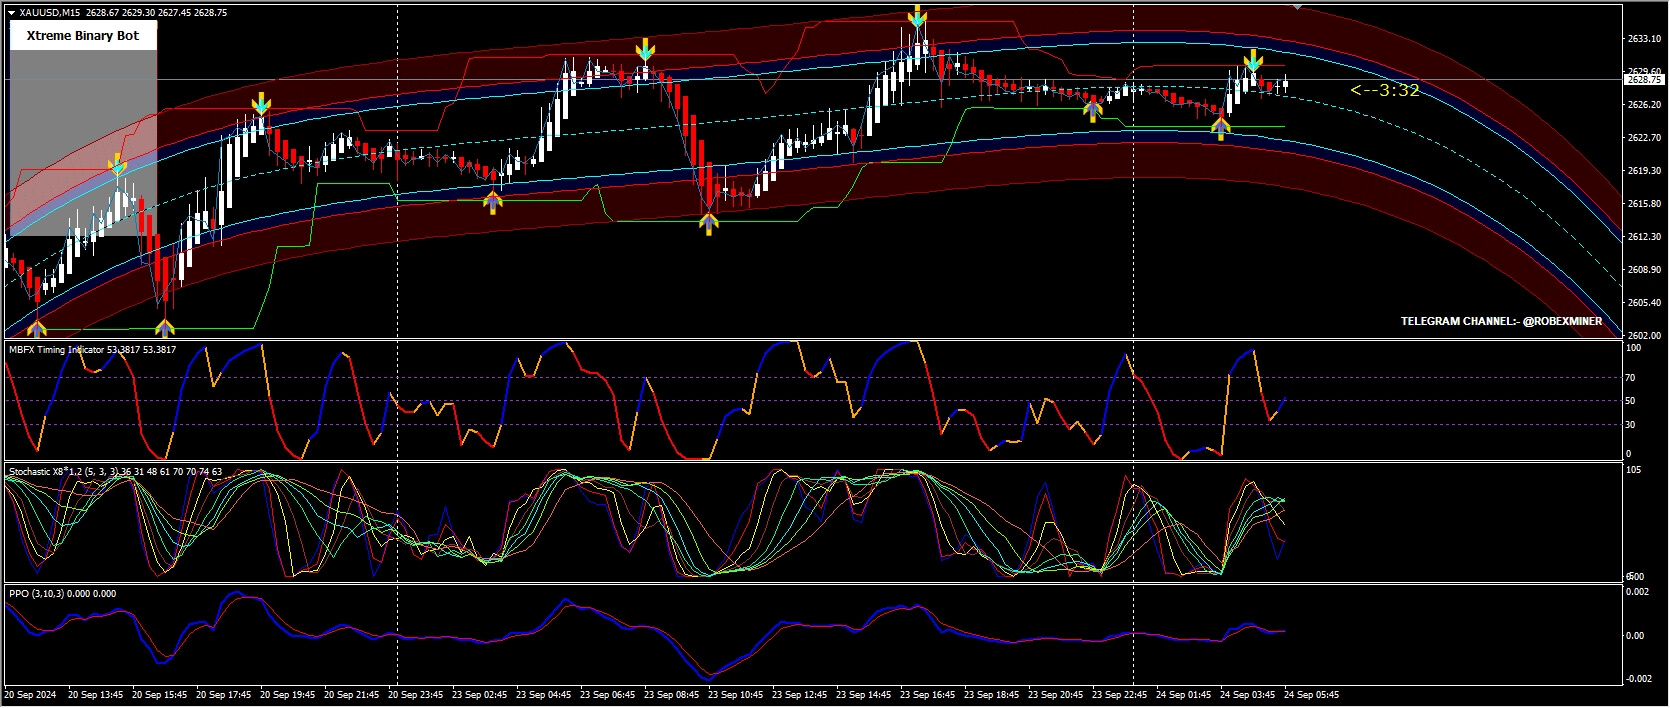Click the 24 Sep 05:45 time label
This screenshot has height=708, width=1670.
[1311, 694]
